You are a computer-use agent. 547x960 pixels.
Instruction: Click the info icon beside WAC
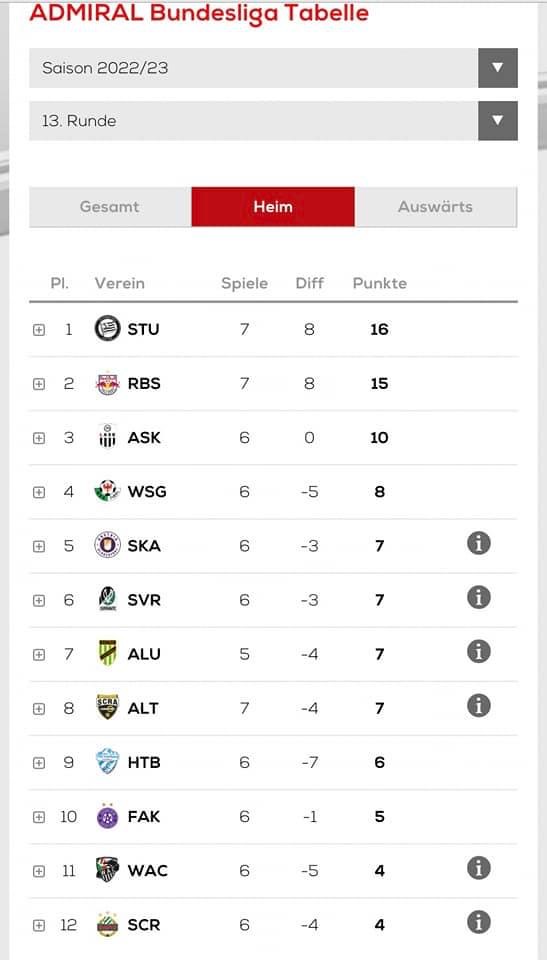[479, 868]
